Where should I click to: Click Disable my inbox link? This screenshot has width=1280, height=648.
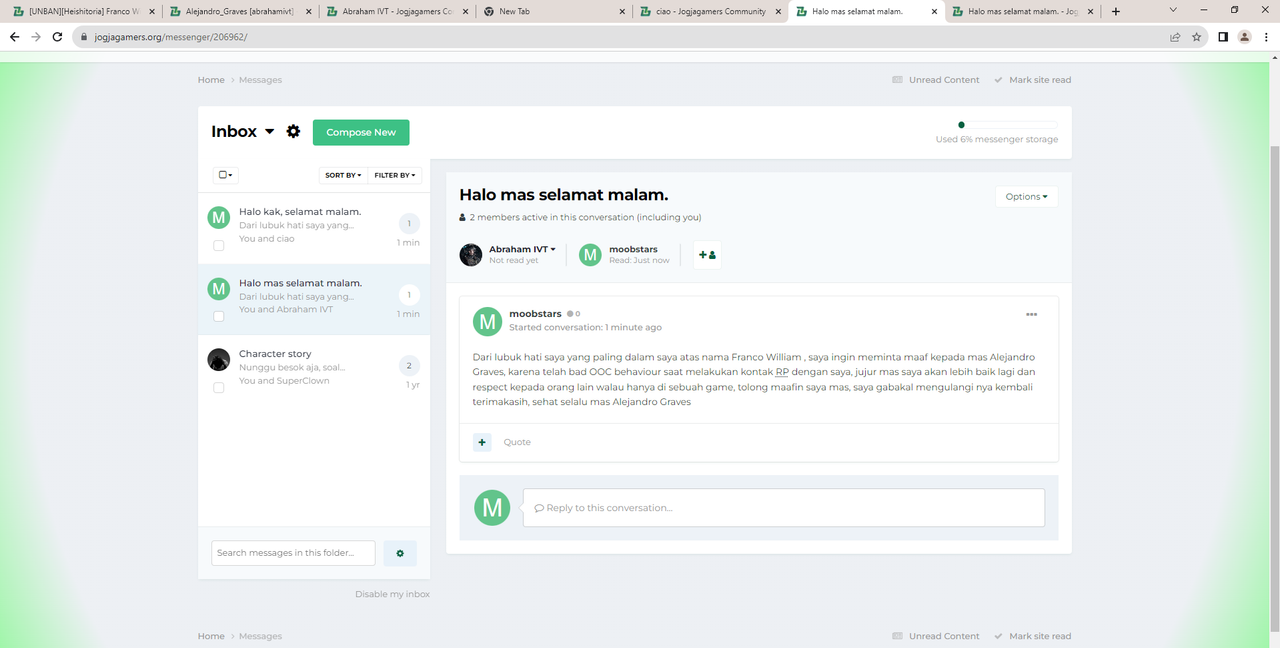tap(392, 594)
